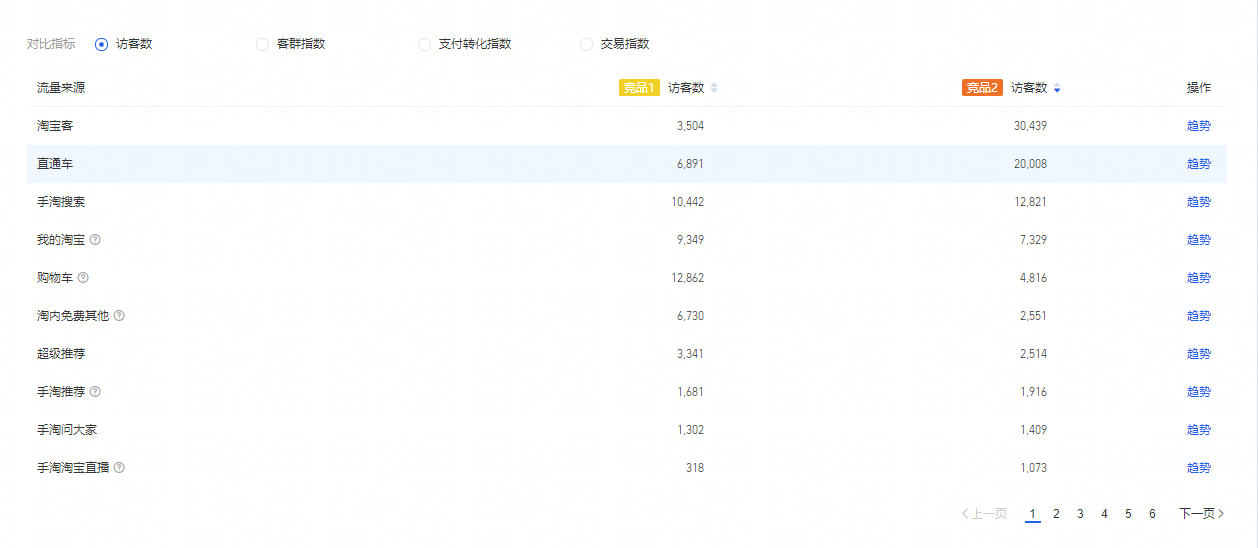Image resolution: width=1258 pixels, height=548 pixels.
Task: View 趋势 for 直通车 row
Action: [x=1198, y=164]
